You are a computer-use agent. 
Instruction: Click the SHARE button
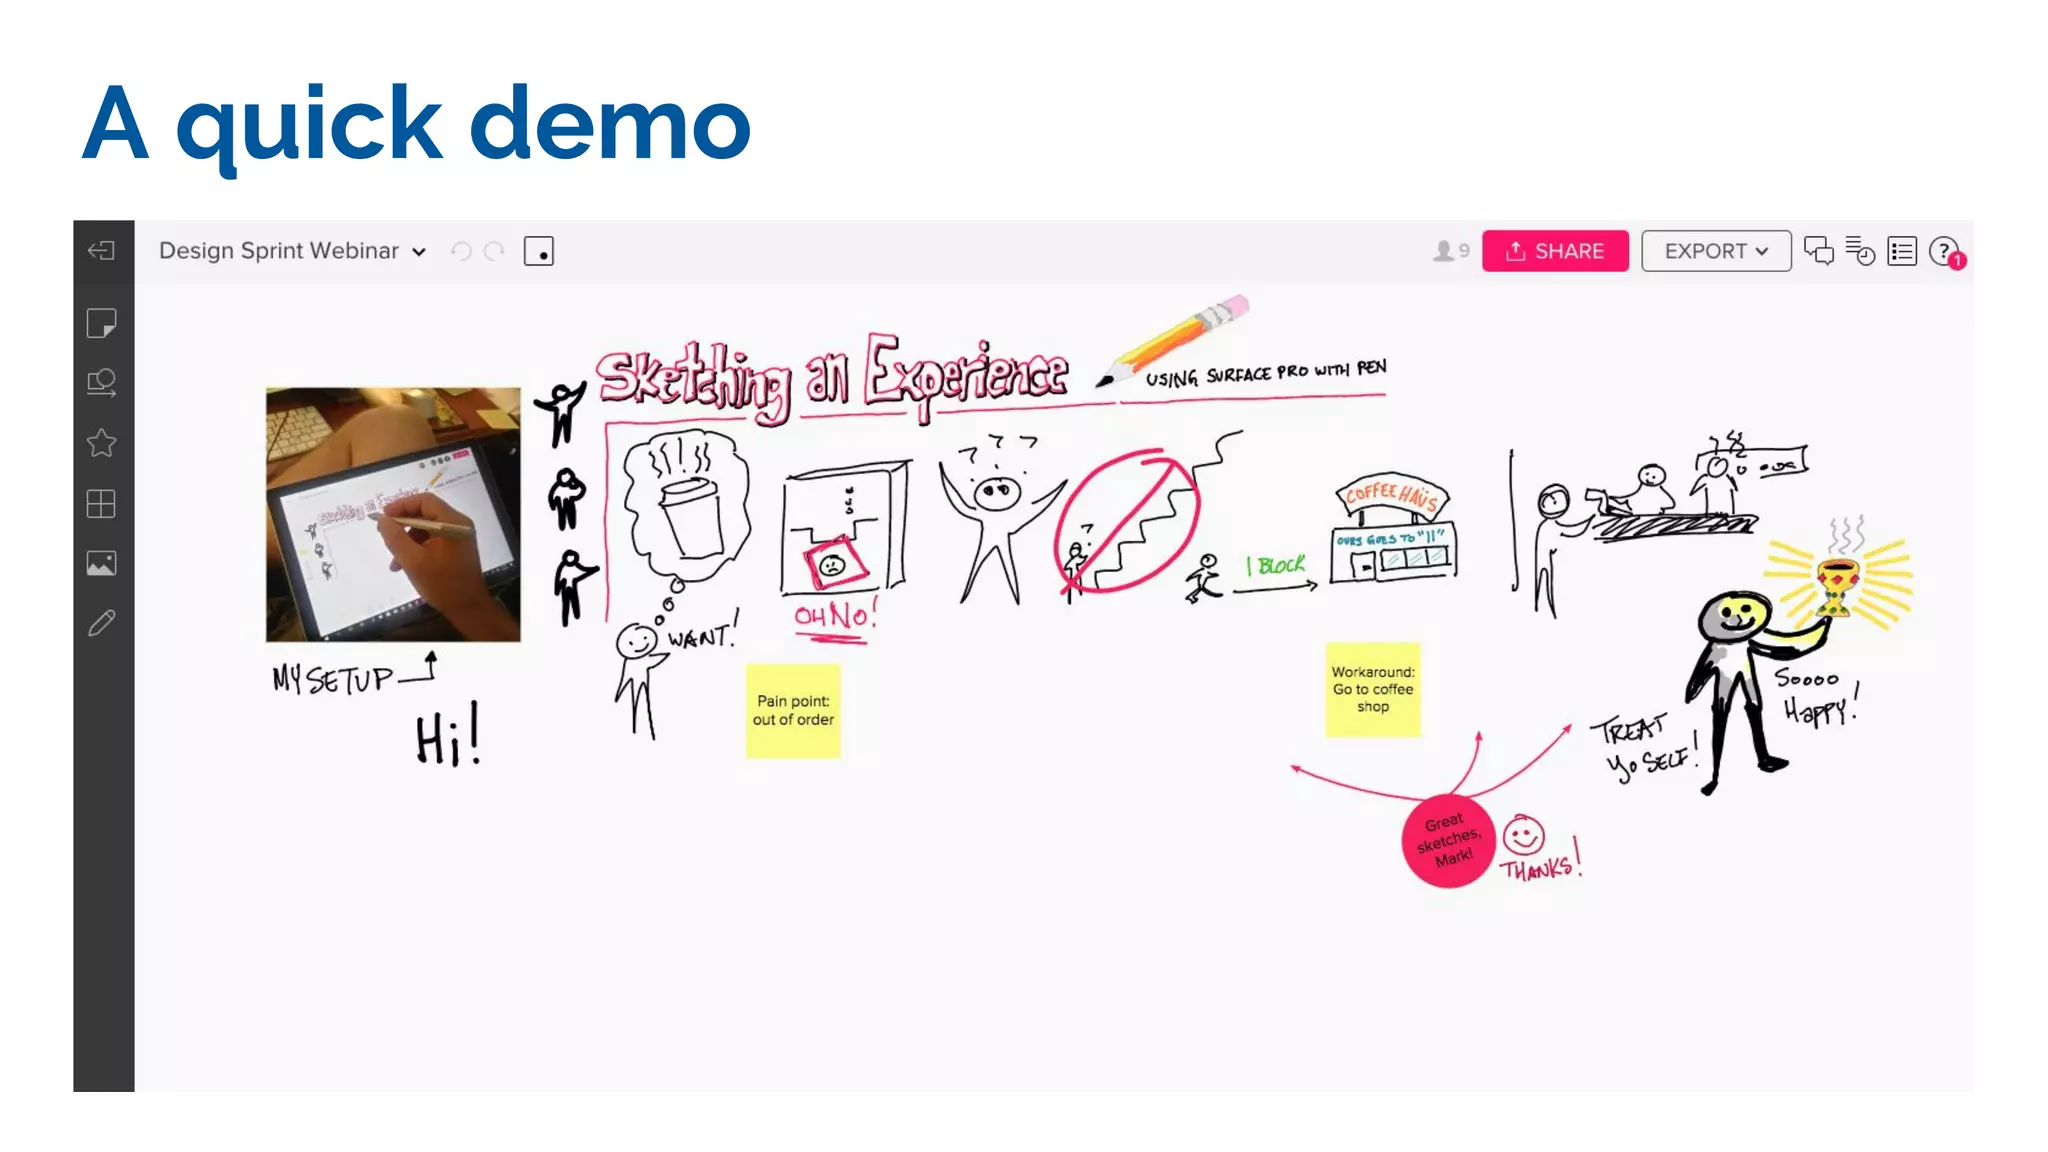[x=1555, y=251]
